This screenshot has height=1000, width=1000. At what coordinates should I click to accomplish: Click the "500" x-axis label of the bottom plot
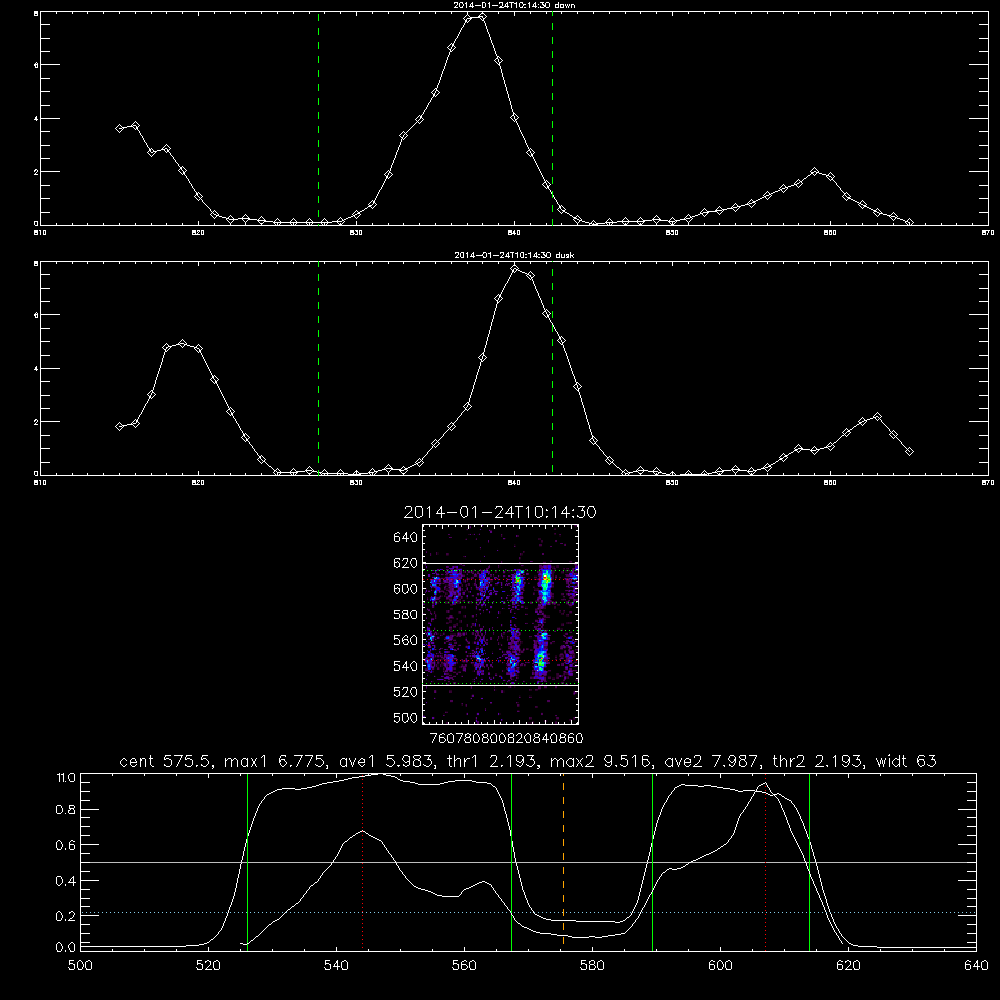(80, 966)
